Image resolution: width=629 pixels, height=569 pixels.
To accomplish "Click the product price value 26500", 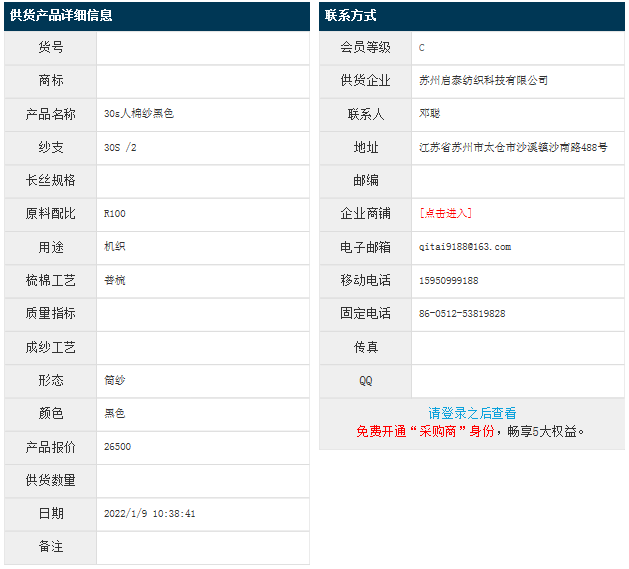I will coord(117,447).
